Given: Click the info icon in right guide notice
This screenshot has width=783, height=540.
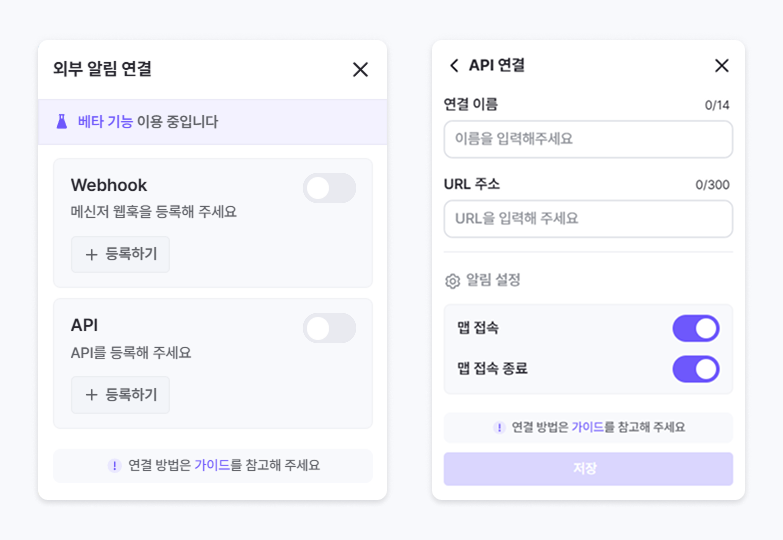Looking at the screenshot, I should 499,428.
